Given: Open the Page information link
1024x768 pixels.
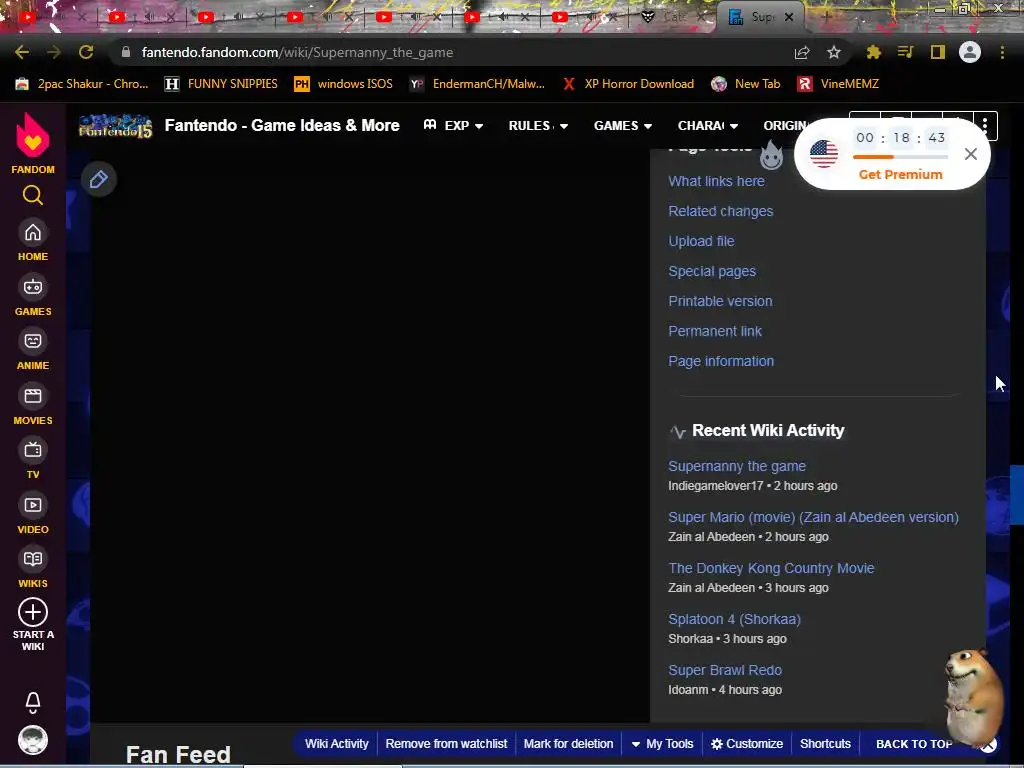Looking at the screenshot, I should (x=721, y=362).
